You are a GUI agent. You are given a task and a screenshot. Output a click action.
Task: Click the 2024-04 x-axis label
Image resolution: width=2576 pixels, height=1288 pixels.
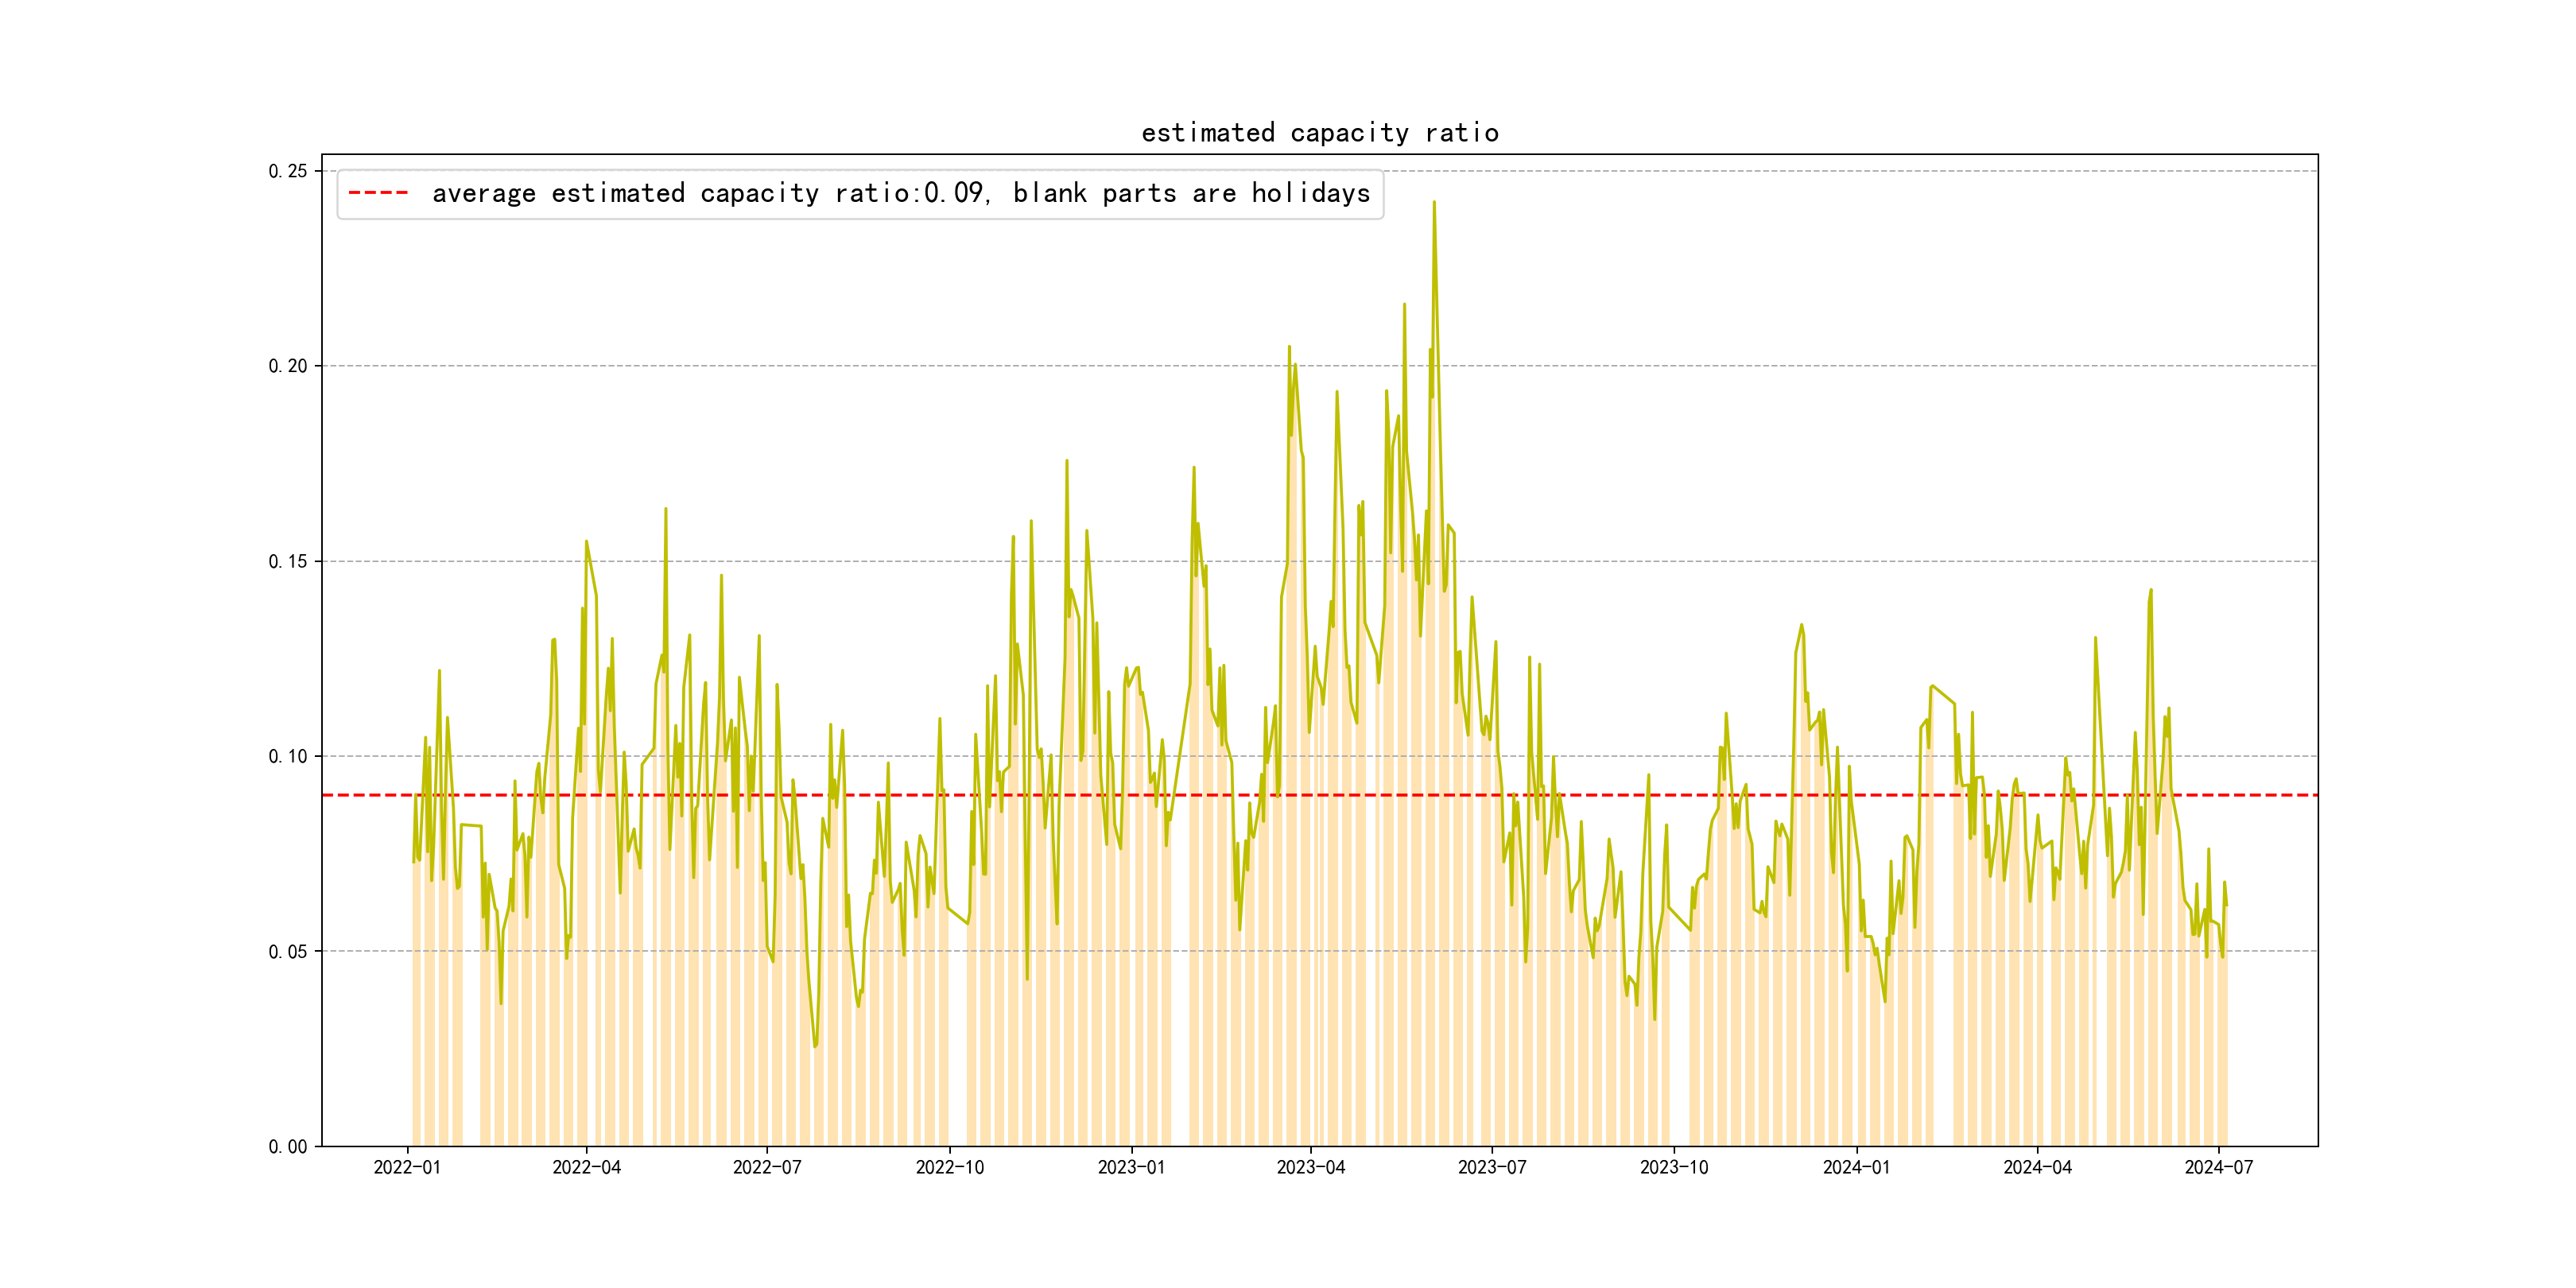pos(2037,1167)
